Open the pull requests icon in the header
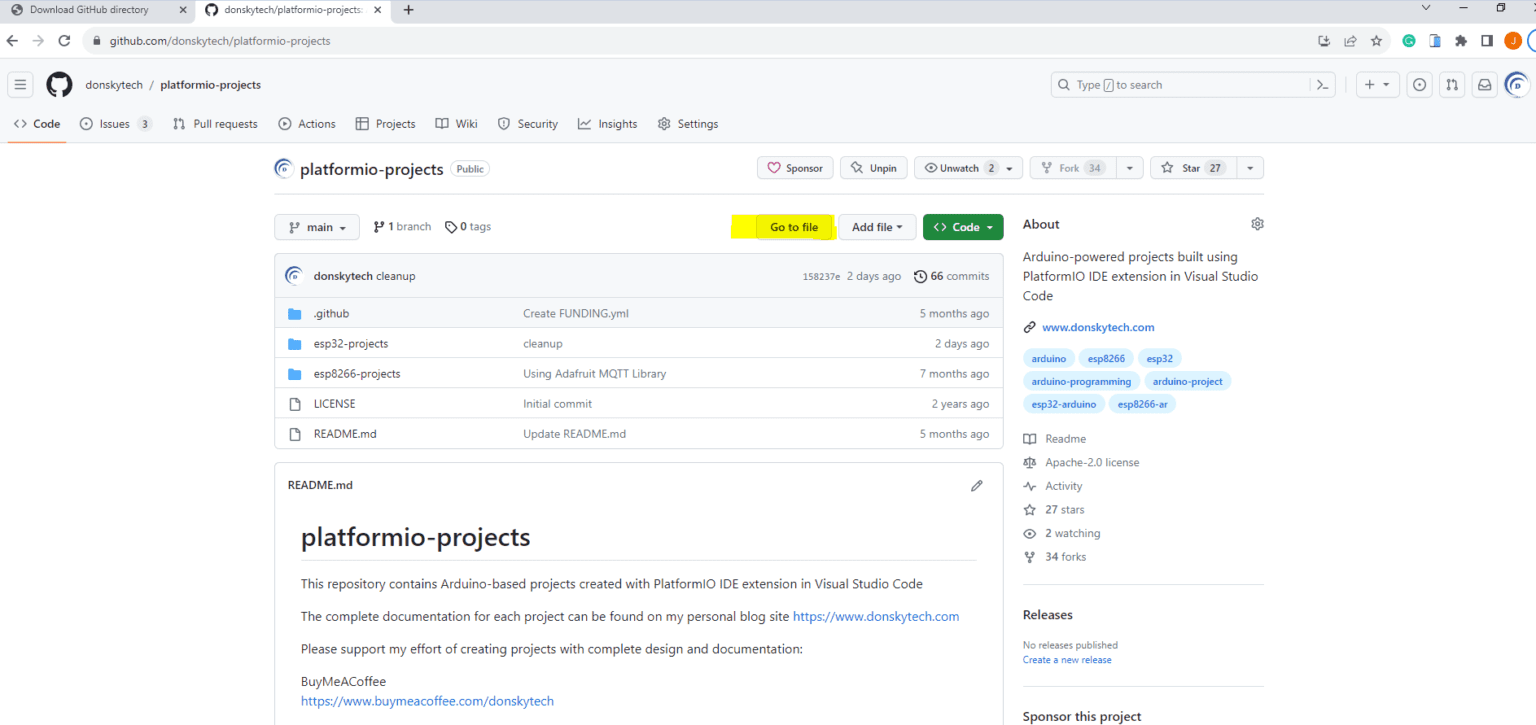Screen dimensions: 1536x725 point(1451,84)
